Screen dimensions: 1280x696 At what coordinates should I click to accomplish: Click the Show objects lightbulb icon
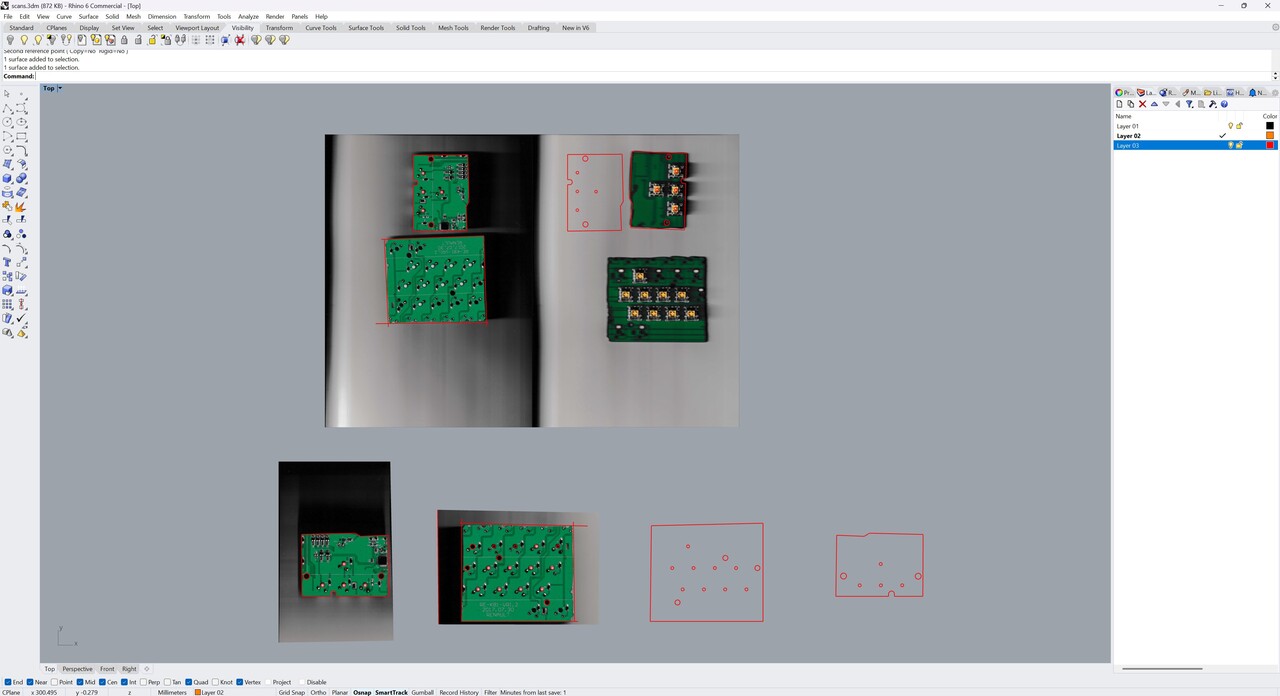24,40
